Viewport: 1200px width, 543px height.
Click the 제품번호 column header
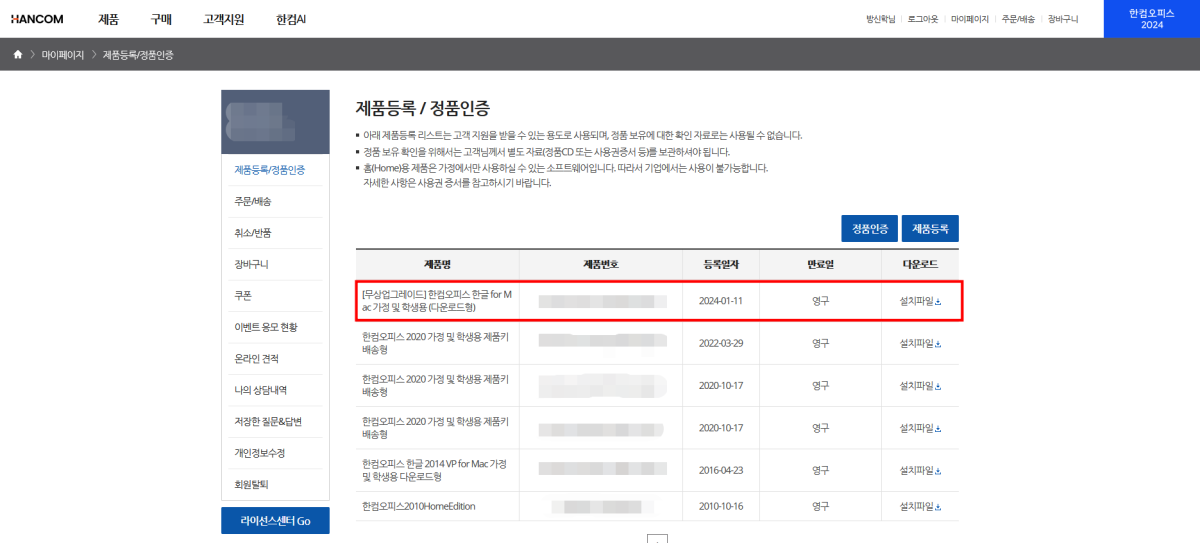[600, 264]
